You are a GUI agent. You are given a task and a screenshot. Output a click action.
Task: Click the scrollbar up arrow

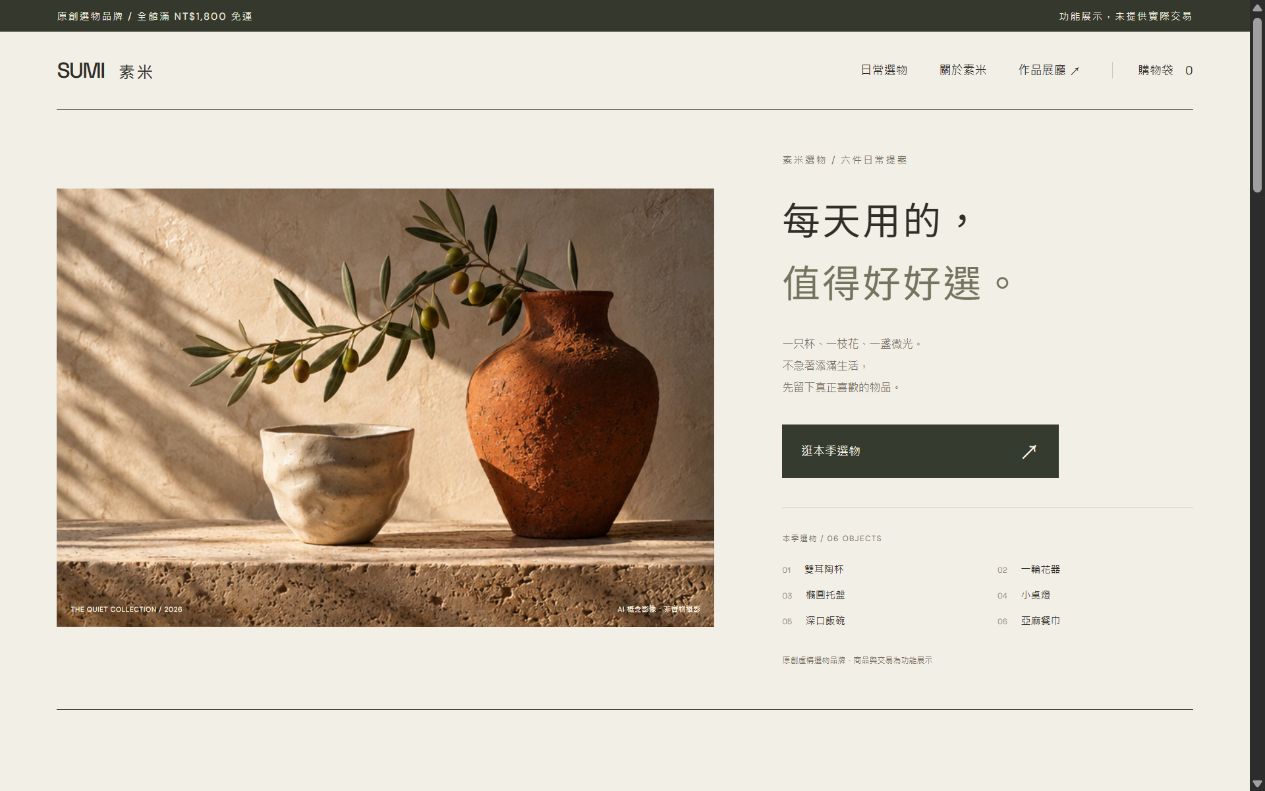[1257, 8]
